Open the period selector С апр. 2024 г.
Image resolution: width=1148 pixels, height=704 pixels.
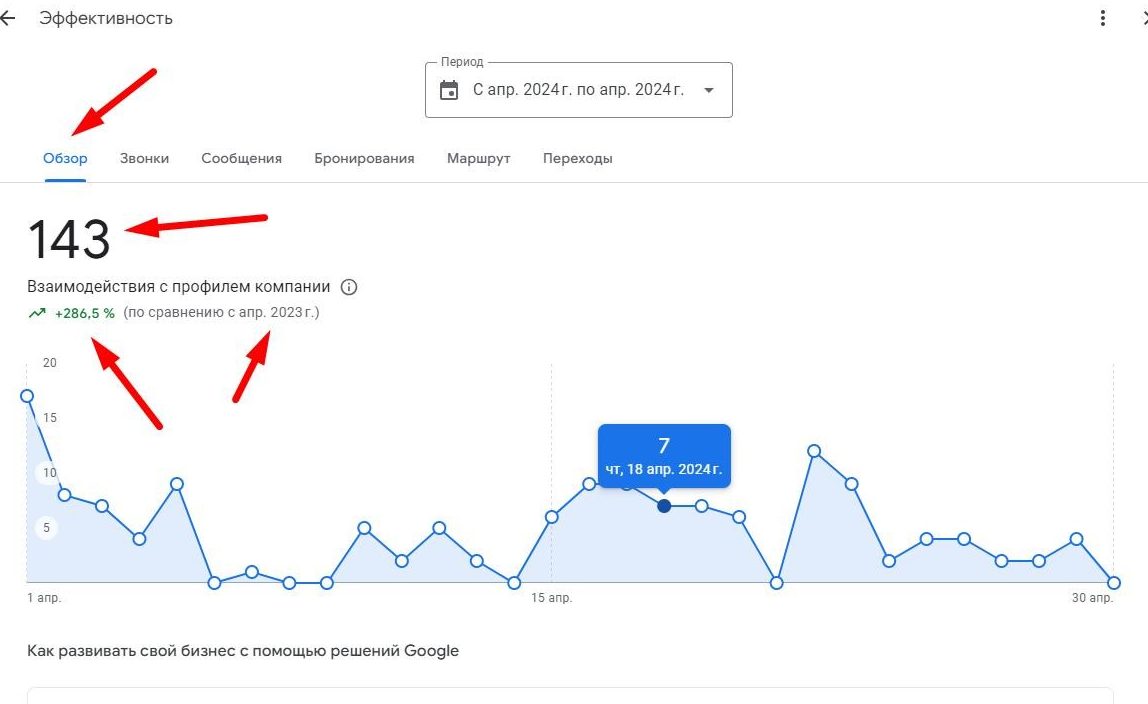pos(578,90)
